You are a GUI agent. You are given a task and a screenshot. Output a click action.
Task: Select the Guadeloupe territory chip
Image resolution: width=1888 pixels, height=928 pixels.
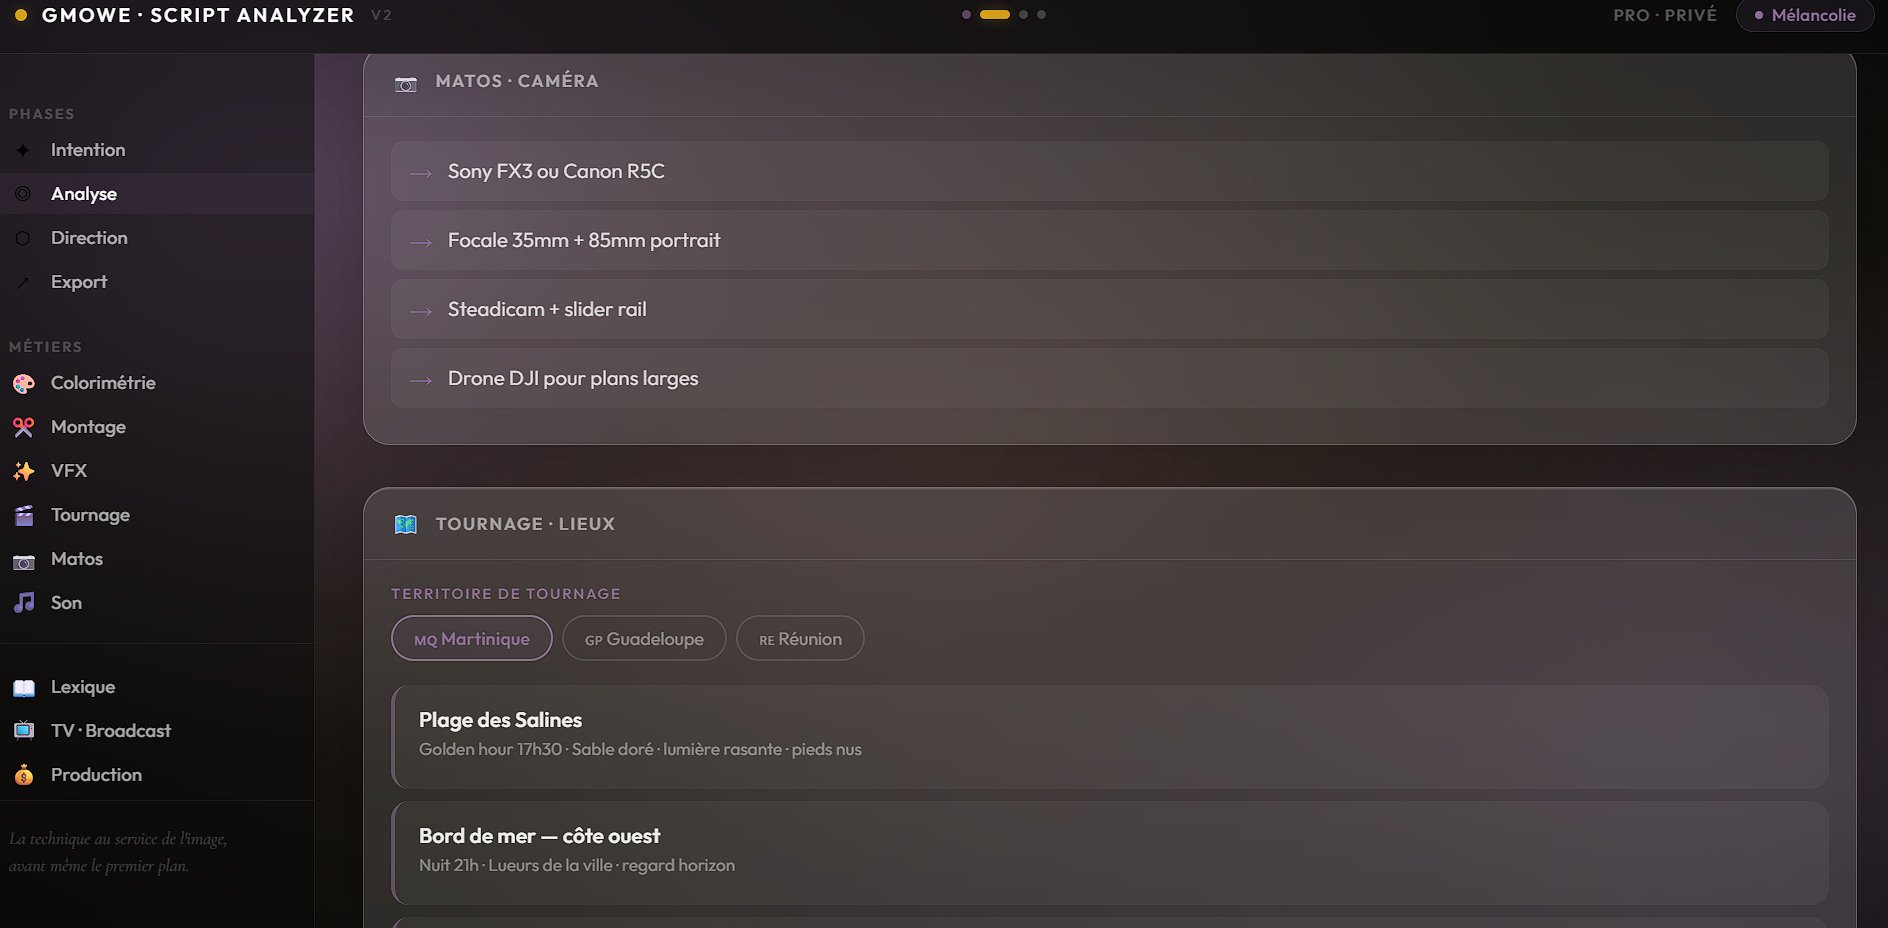point(644,638)
